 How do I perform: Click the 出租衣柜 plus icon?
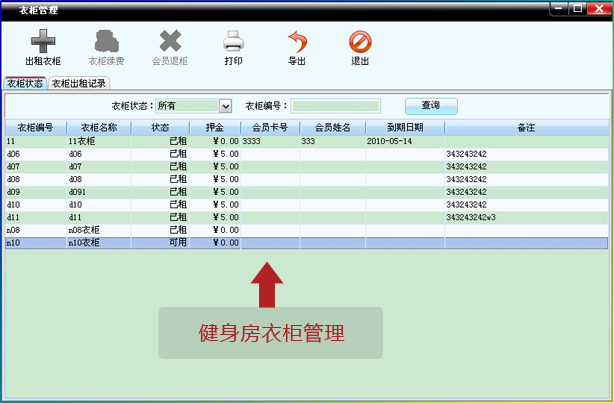point(42,42)
